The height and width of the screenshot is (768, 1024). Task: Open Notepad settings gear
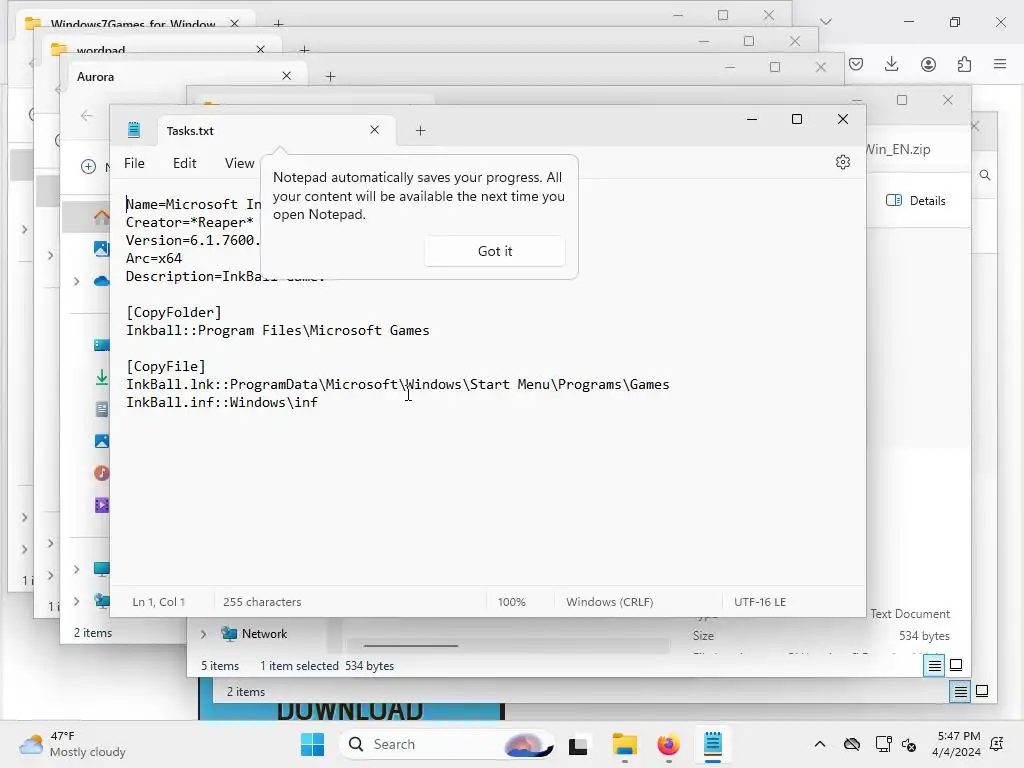coord(842,162)
